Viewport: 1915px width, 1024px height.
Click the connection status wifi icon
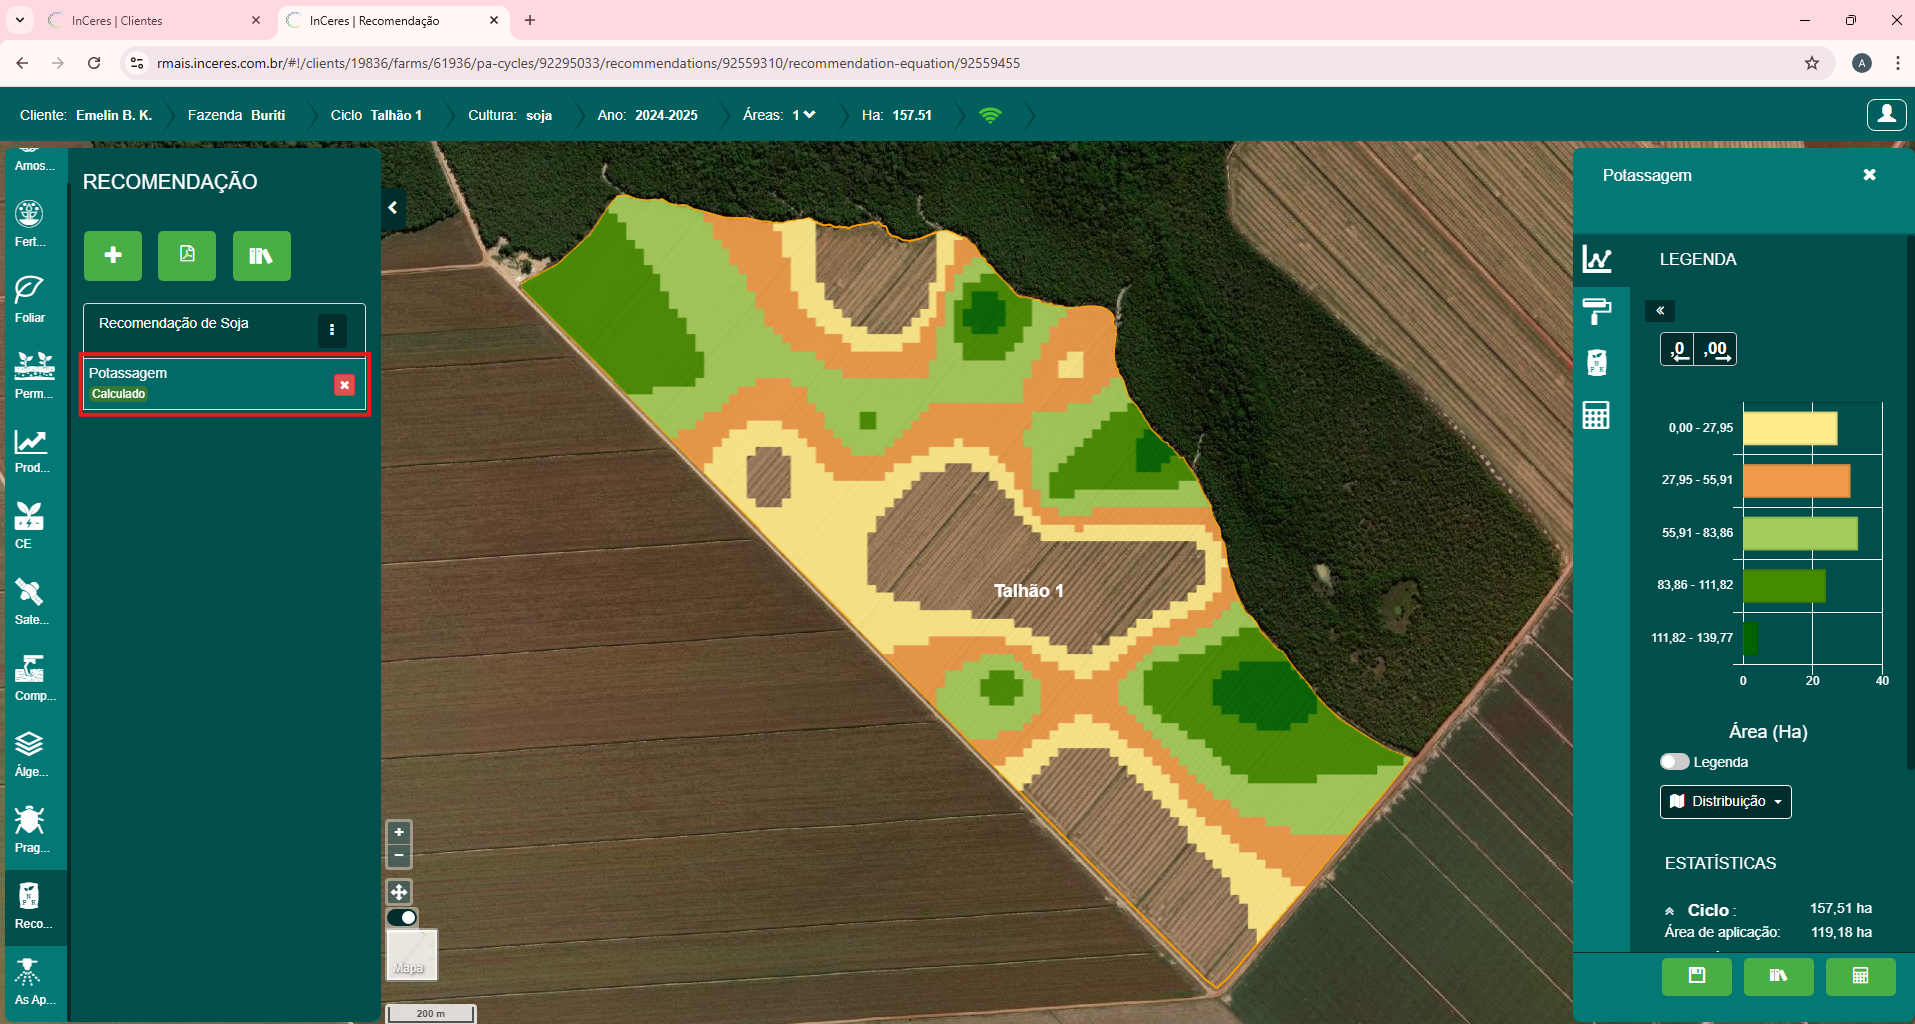[x=990, y=115]
